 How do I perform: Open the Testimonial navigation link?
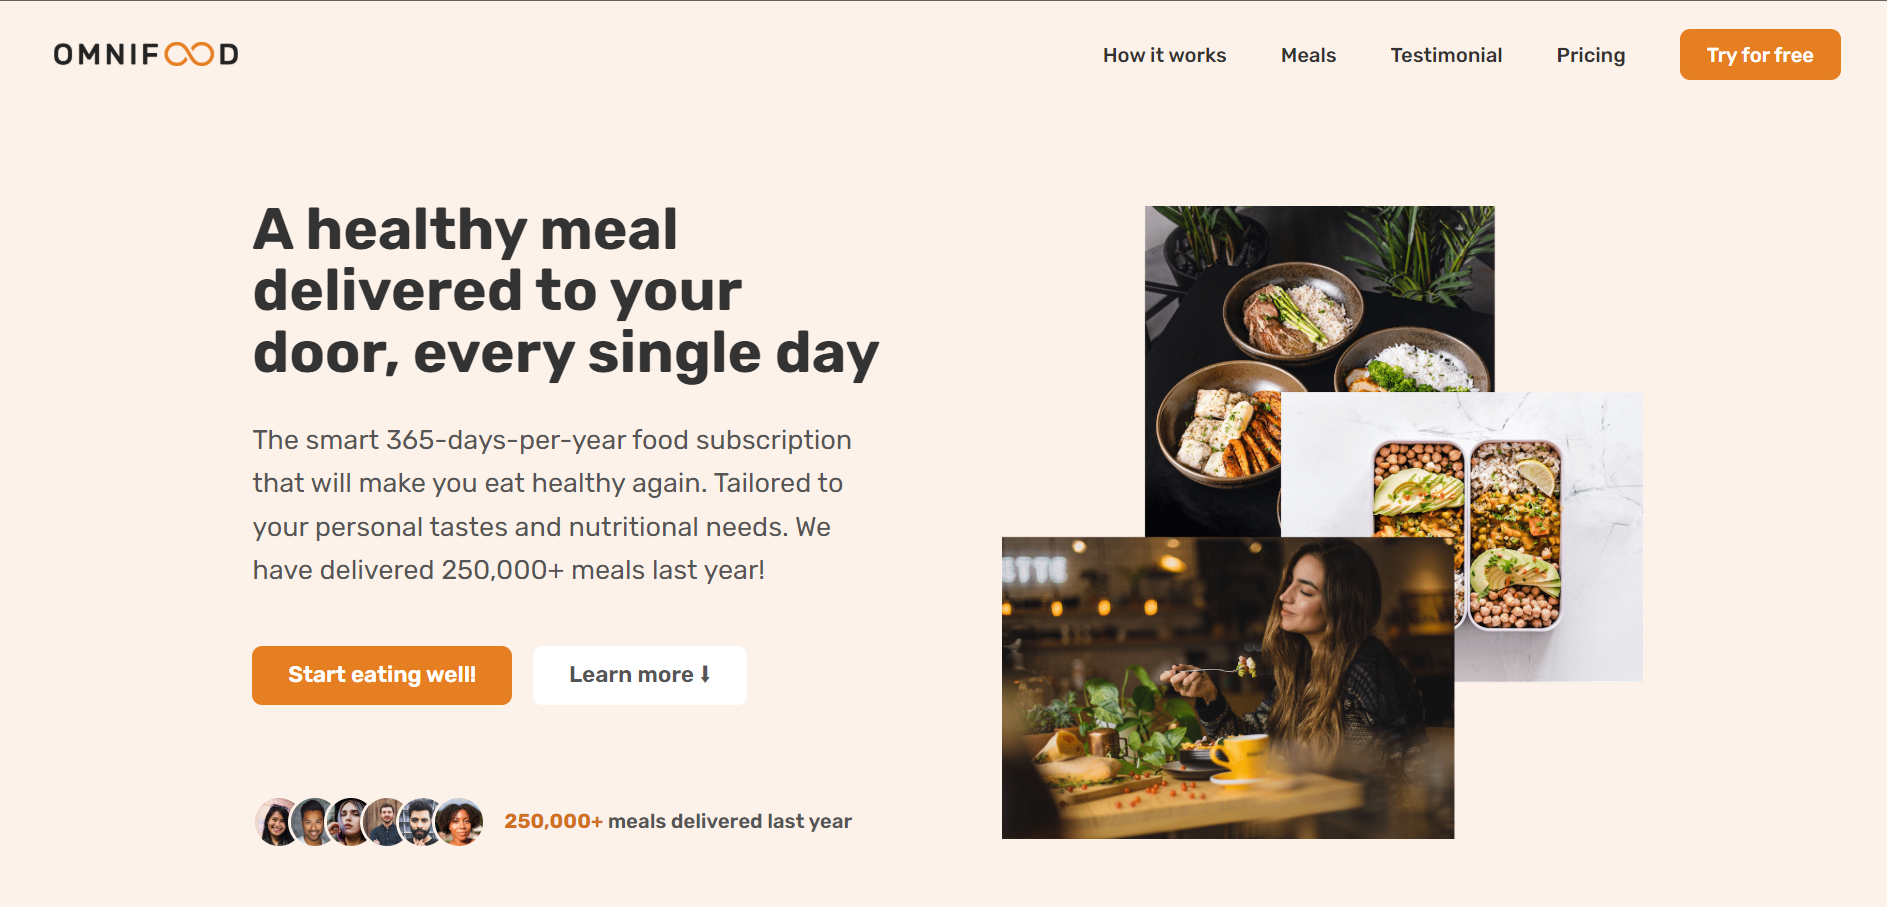[x=1446, y=55]
